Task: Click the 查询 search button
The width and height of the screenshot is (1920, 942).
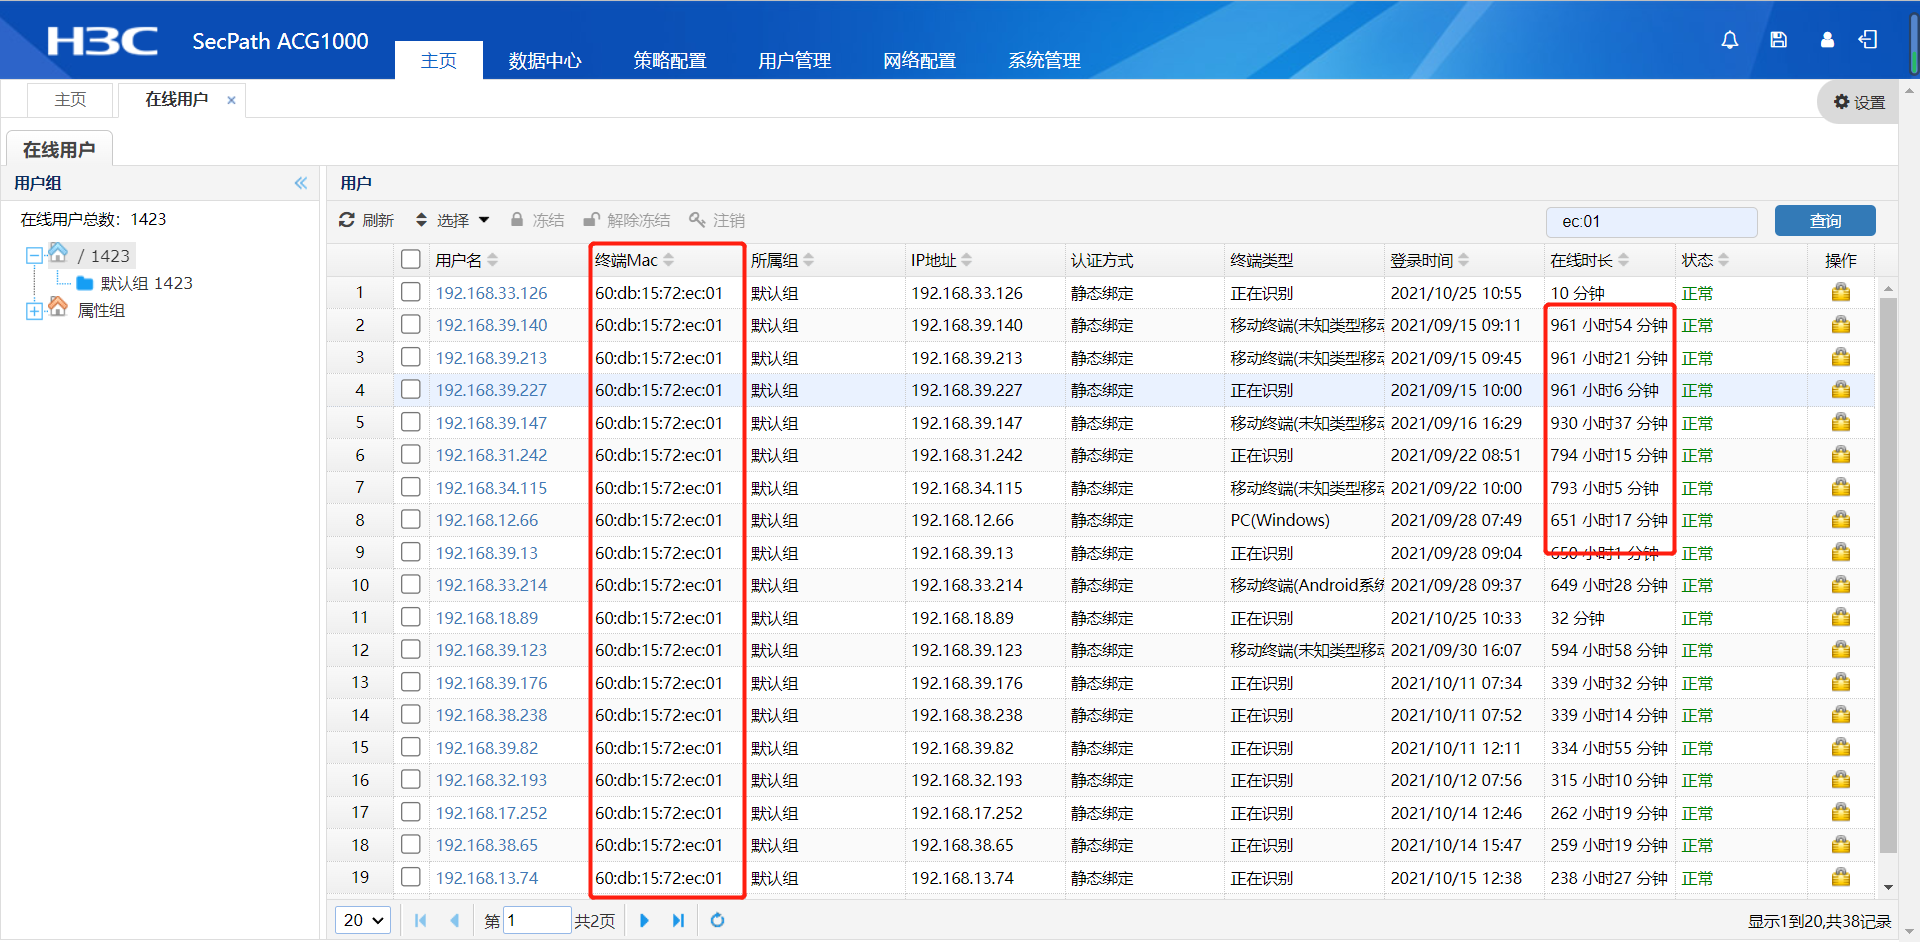Action: [x=1825, y=221]
